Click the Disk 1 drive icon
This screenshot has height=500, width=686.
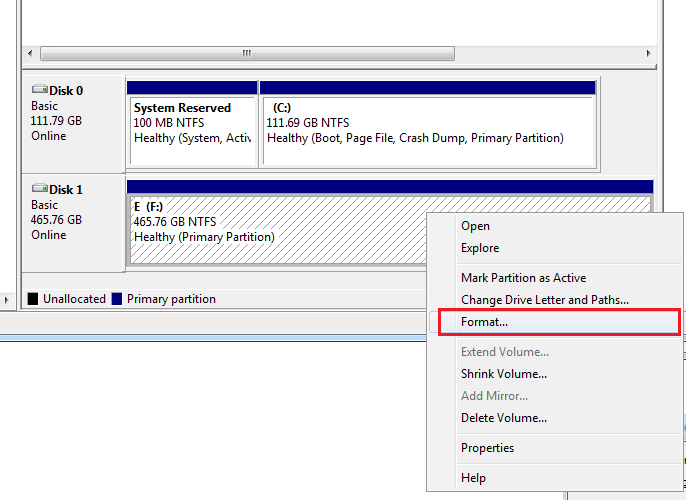(x=39, y=189)
